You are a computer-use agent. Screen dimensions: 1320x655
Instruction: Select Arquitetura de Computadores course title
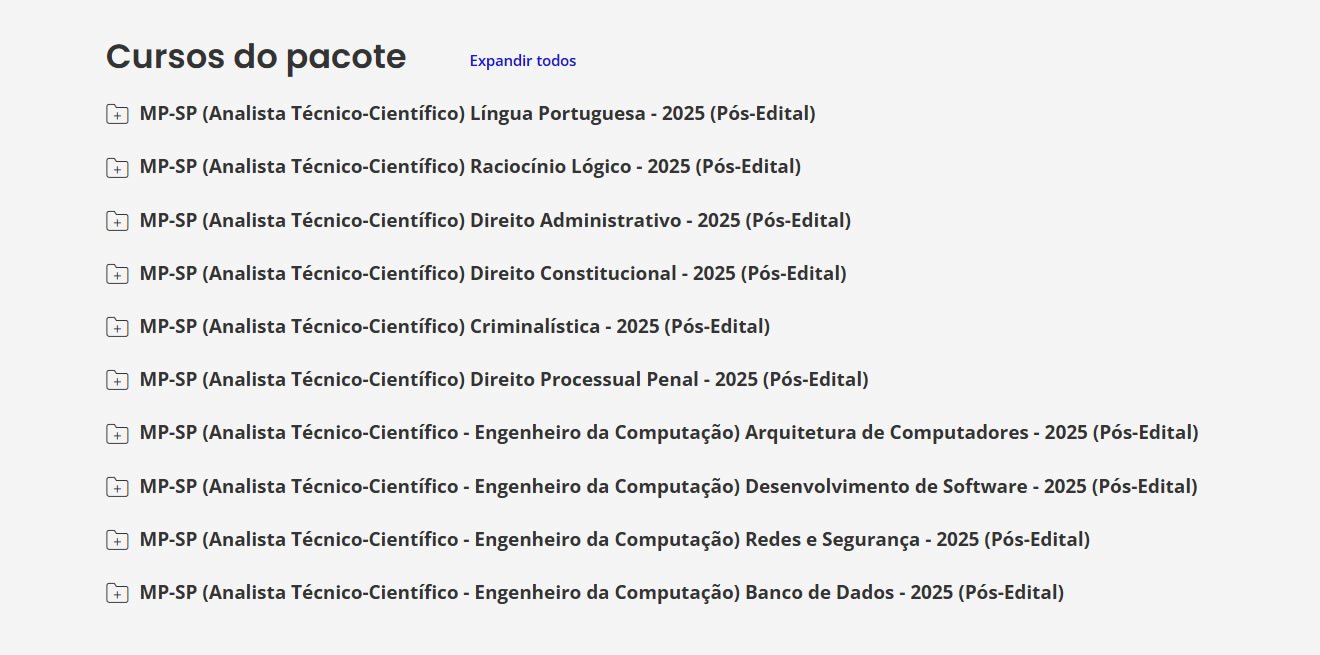click(668, 433)
